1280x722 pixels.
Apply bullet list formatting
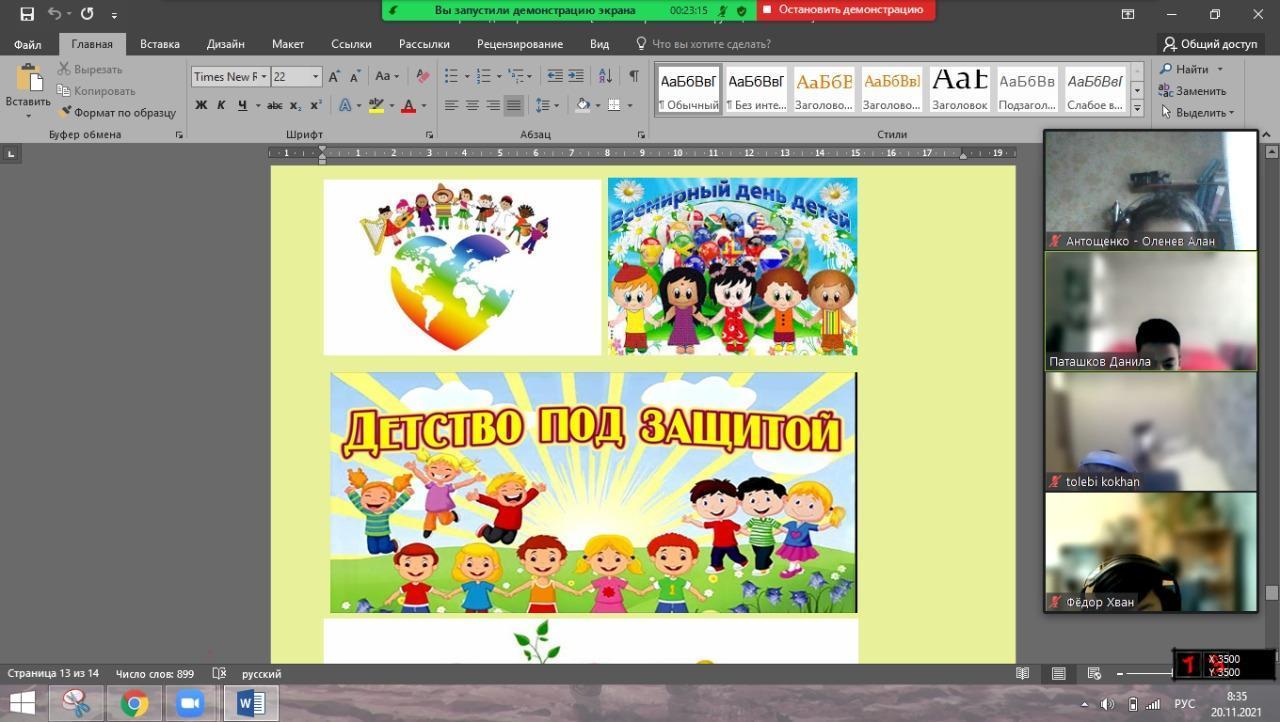451,76
